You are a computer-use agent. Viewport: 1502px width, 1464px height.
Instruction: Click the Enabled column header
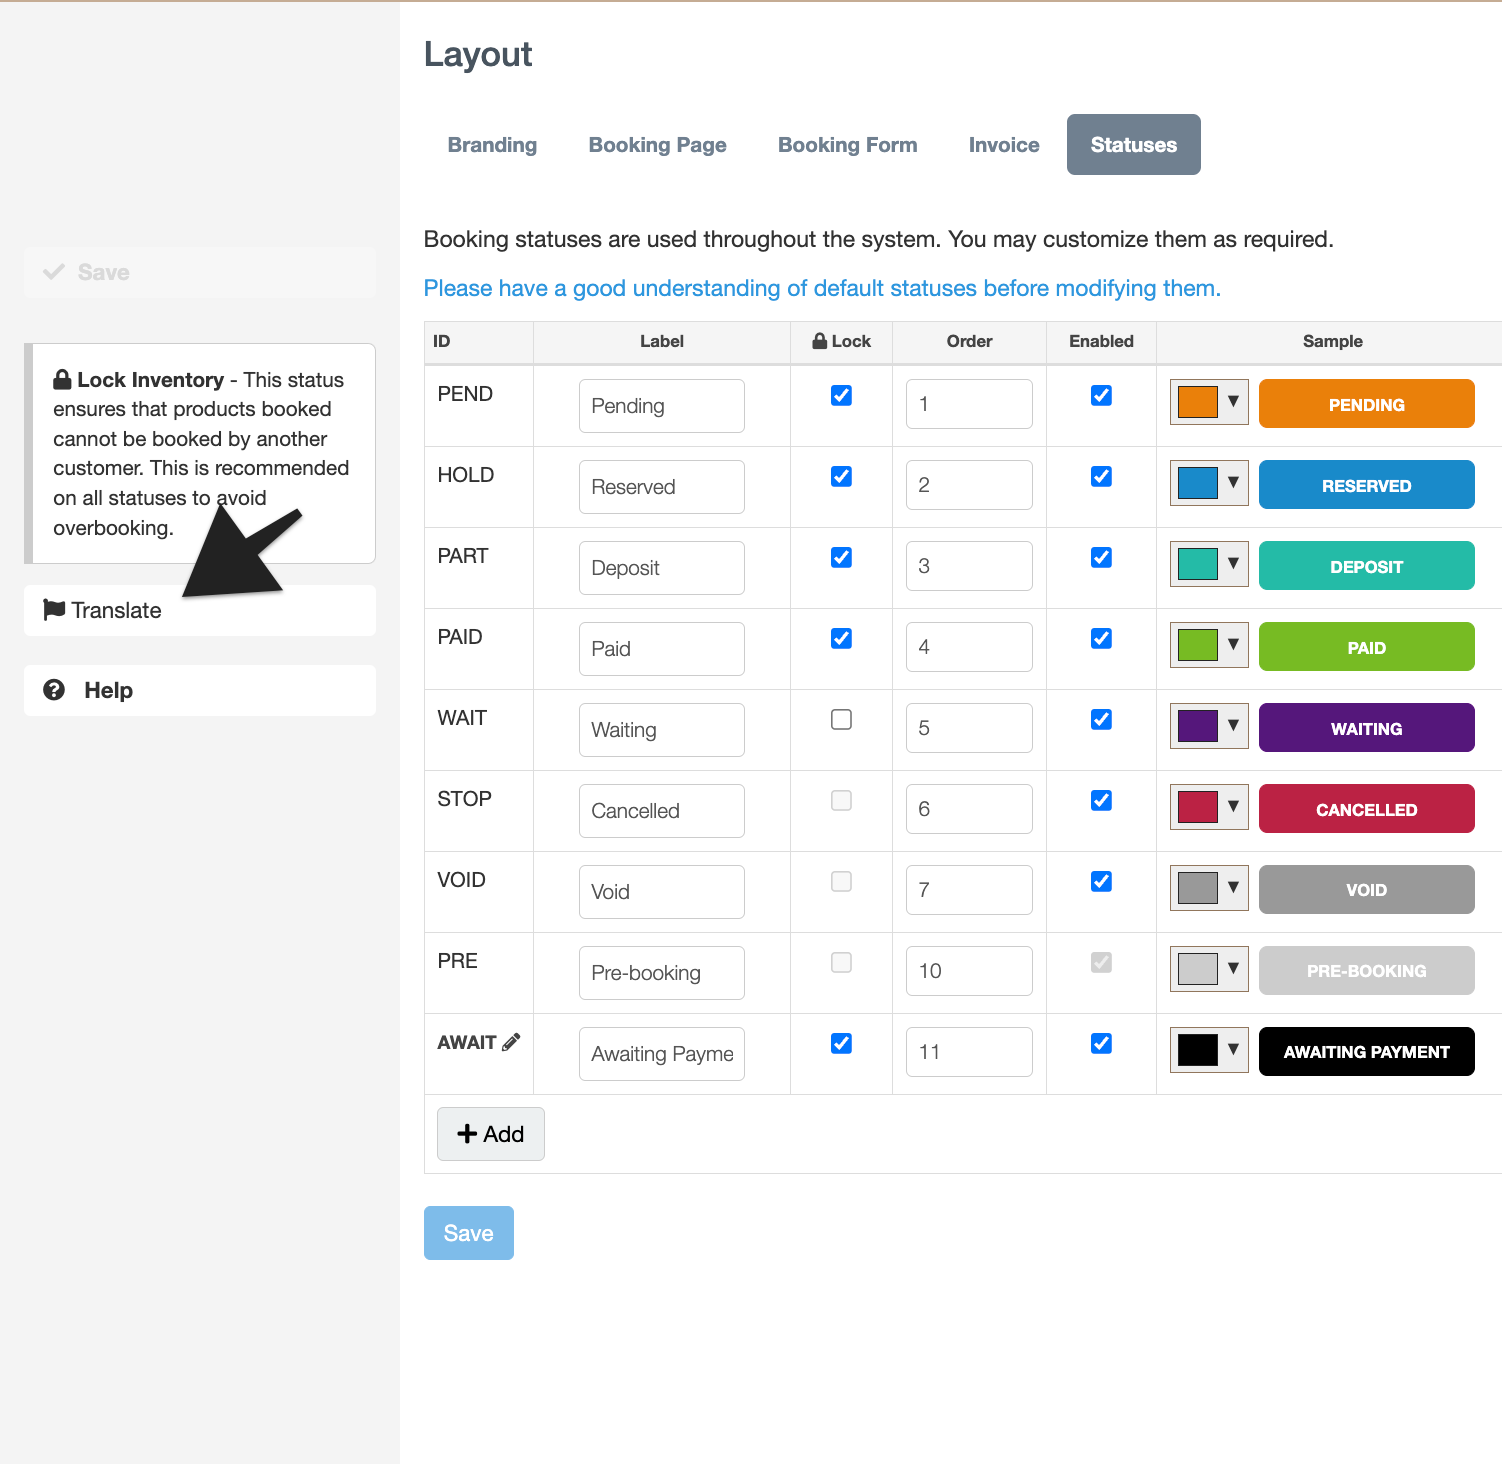1101,341
